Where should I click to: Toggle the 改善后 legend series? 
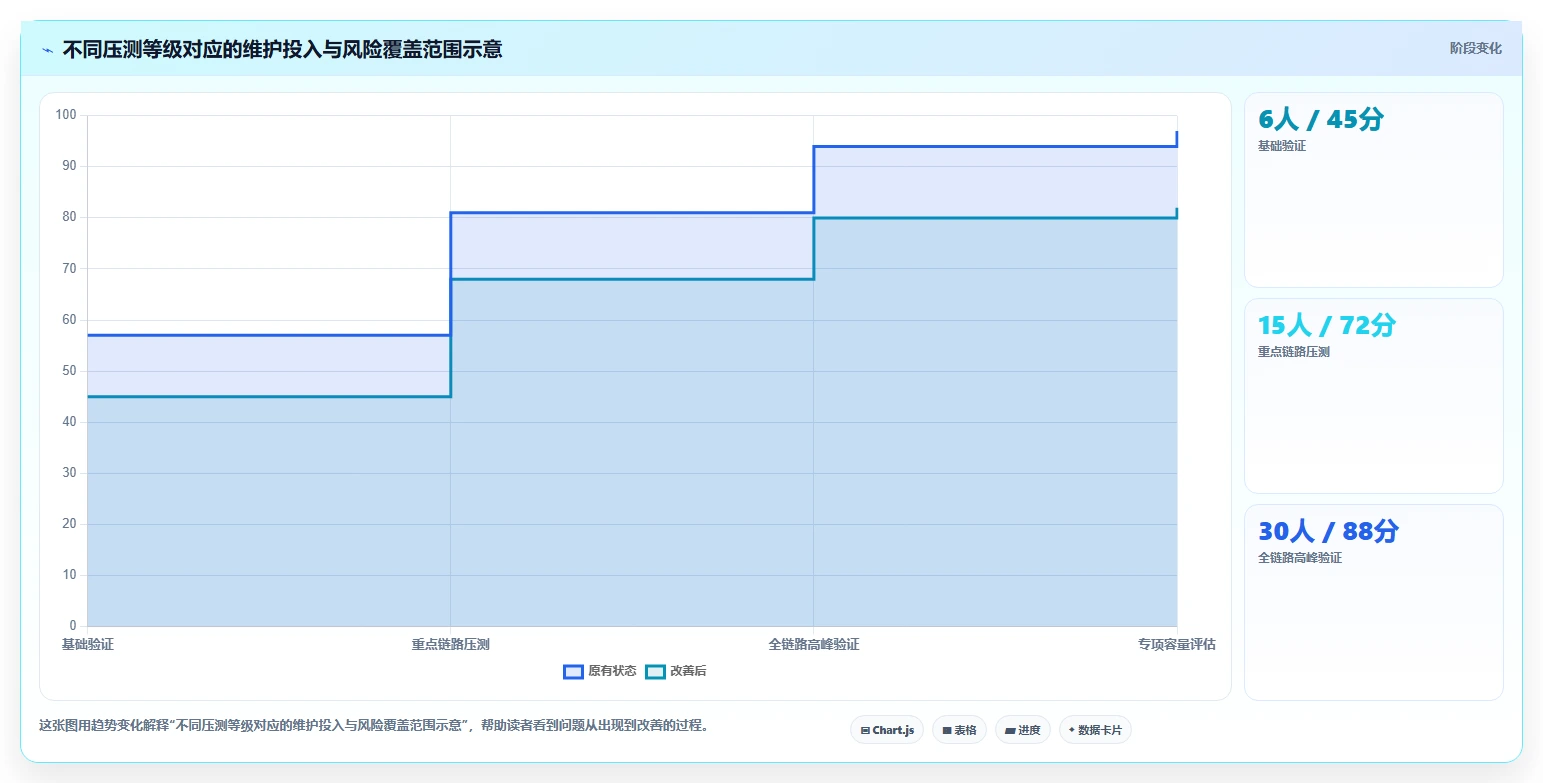click(676, 671)
